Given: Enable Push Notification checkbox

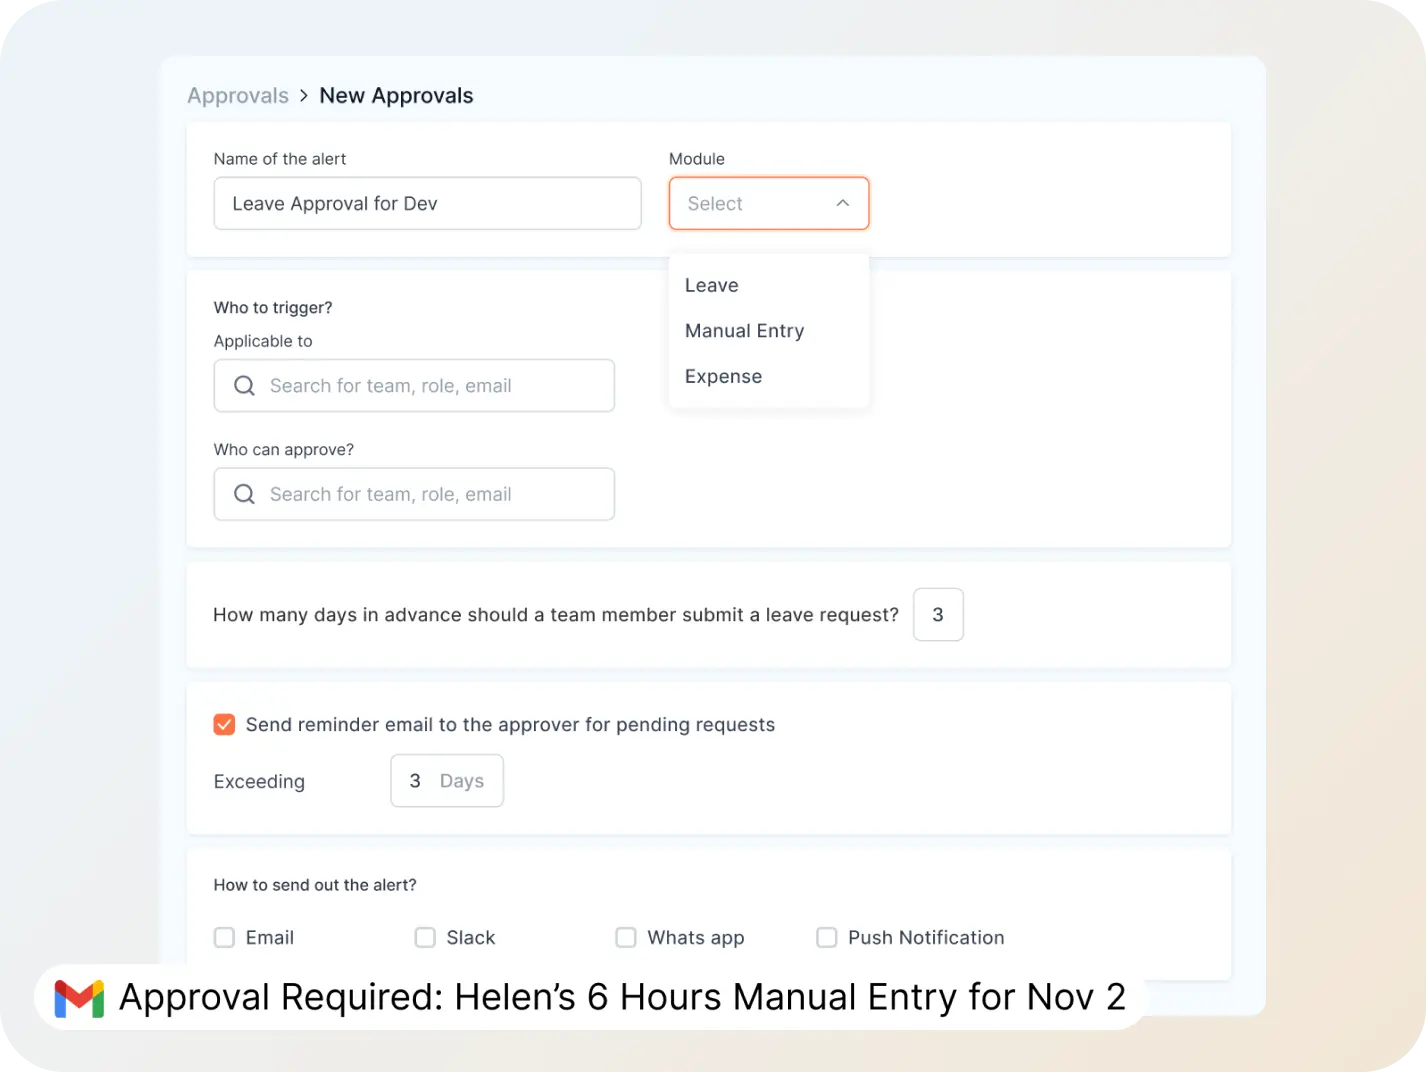Looking at the screenshot, I should click(827, 938).
